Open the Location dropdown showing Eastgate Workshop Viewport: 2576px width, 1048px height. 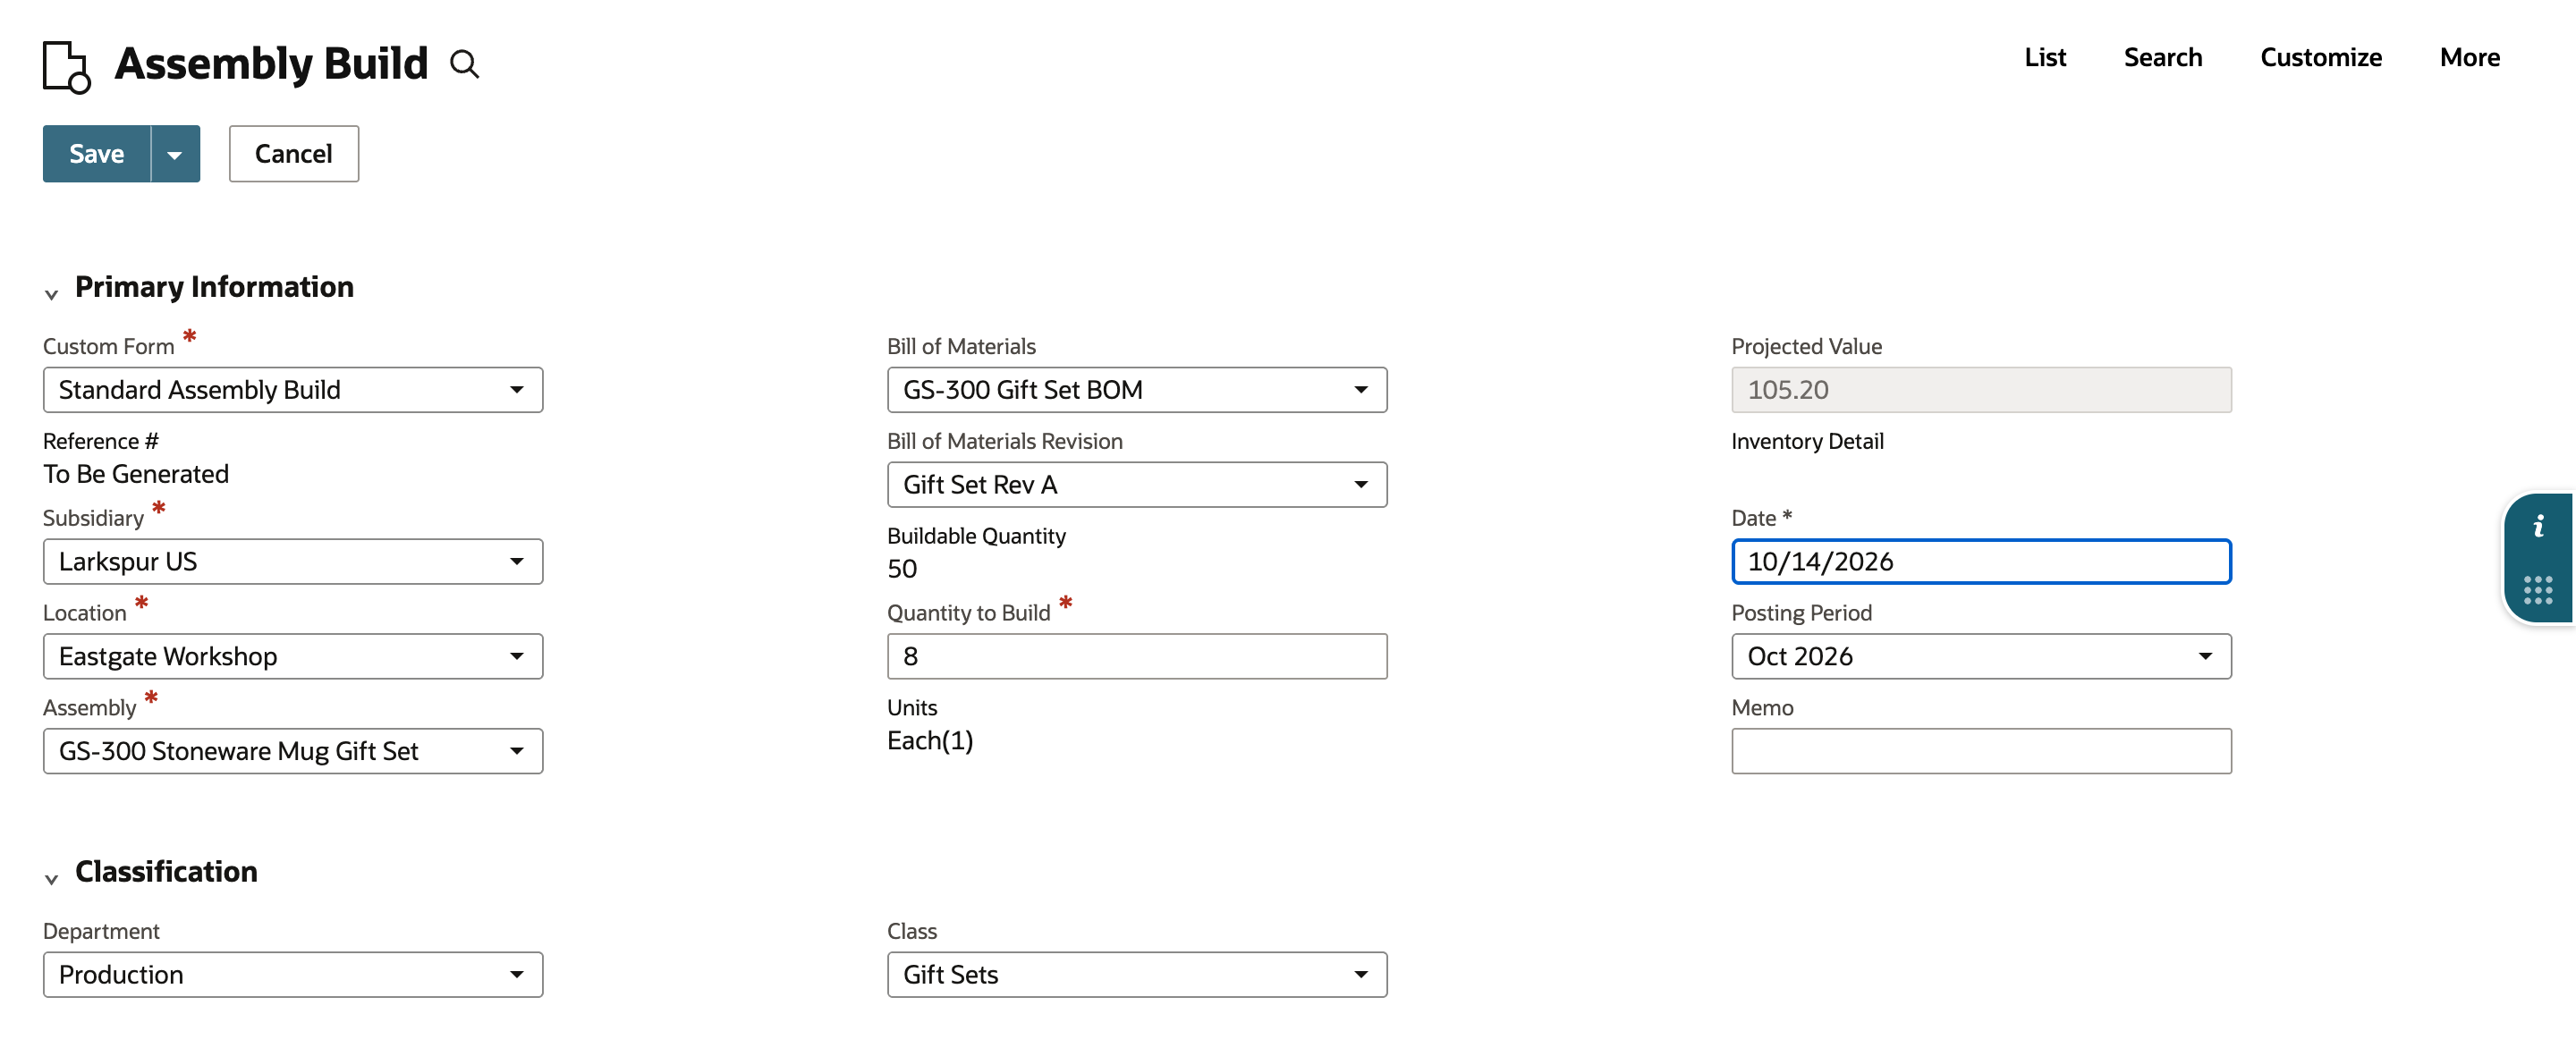293,657
